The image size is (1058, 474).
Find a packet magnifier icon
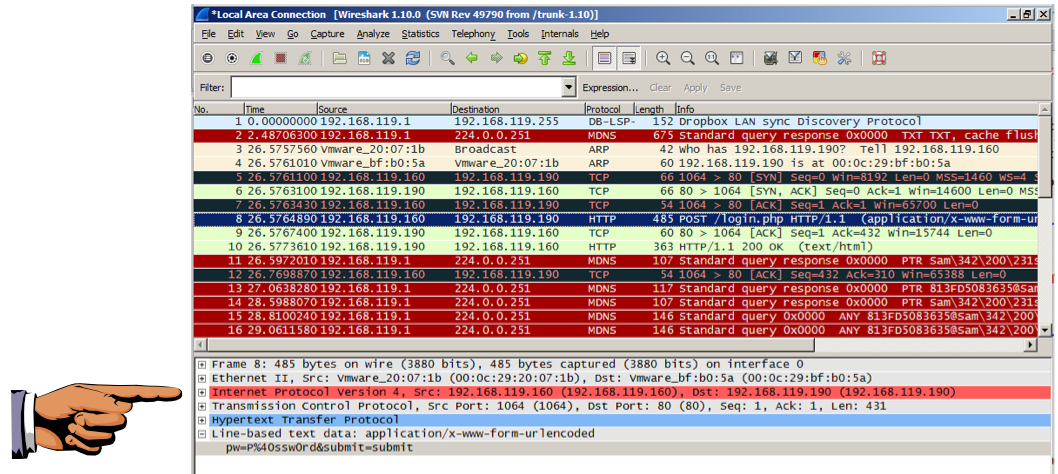(447, 59)
